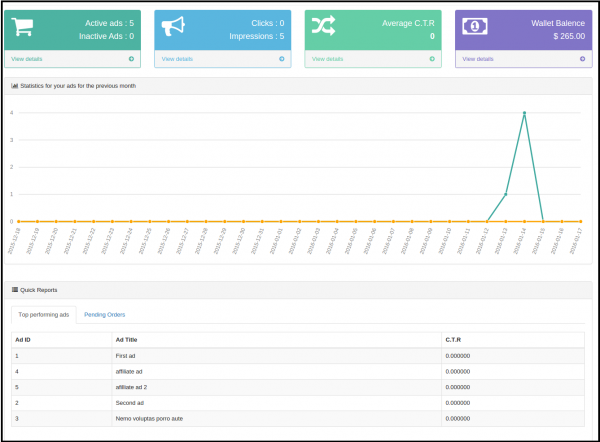Click arrow circle icon in Wallet Balance card footer
This screenshot has width=600, height=442.
tap(582, 59)
